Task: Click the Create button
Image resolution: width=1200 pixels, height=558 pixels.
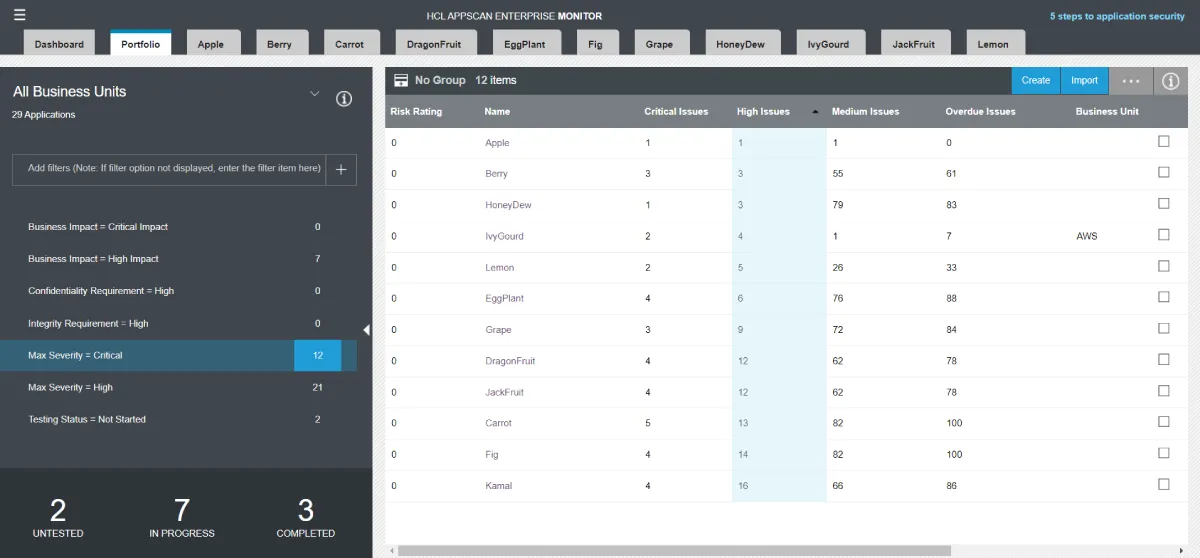Action: [x=1035, y=81]
